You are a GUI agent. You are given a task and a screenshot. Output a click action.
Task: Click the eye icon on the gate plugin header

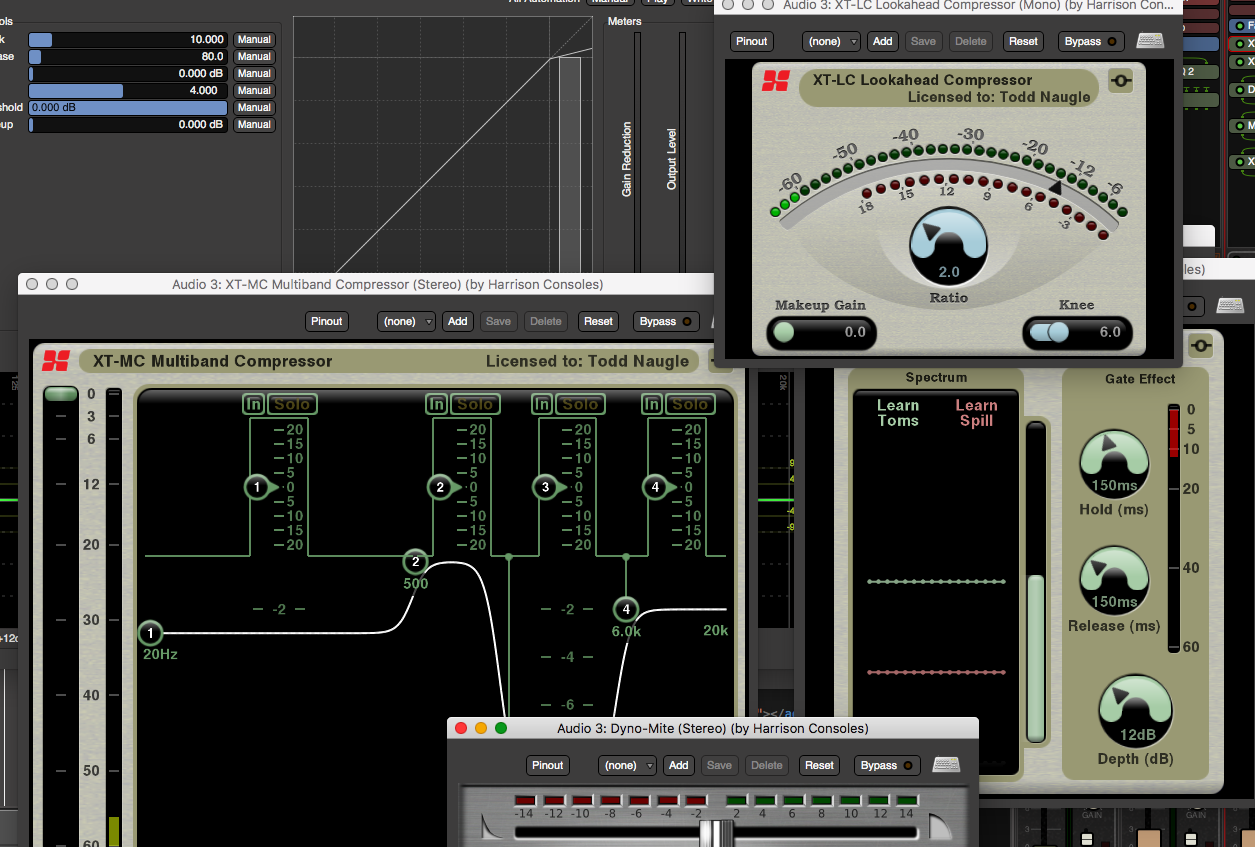pyautogui.click(x=1200, y=345)
